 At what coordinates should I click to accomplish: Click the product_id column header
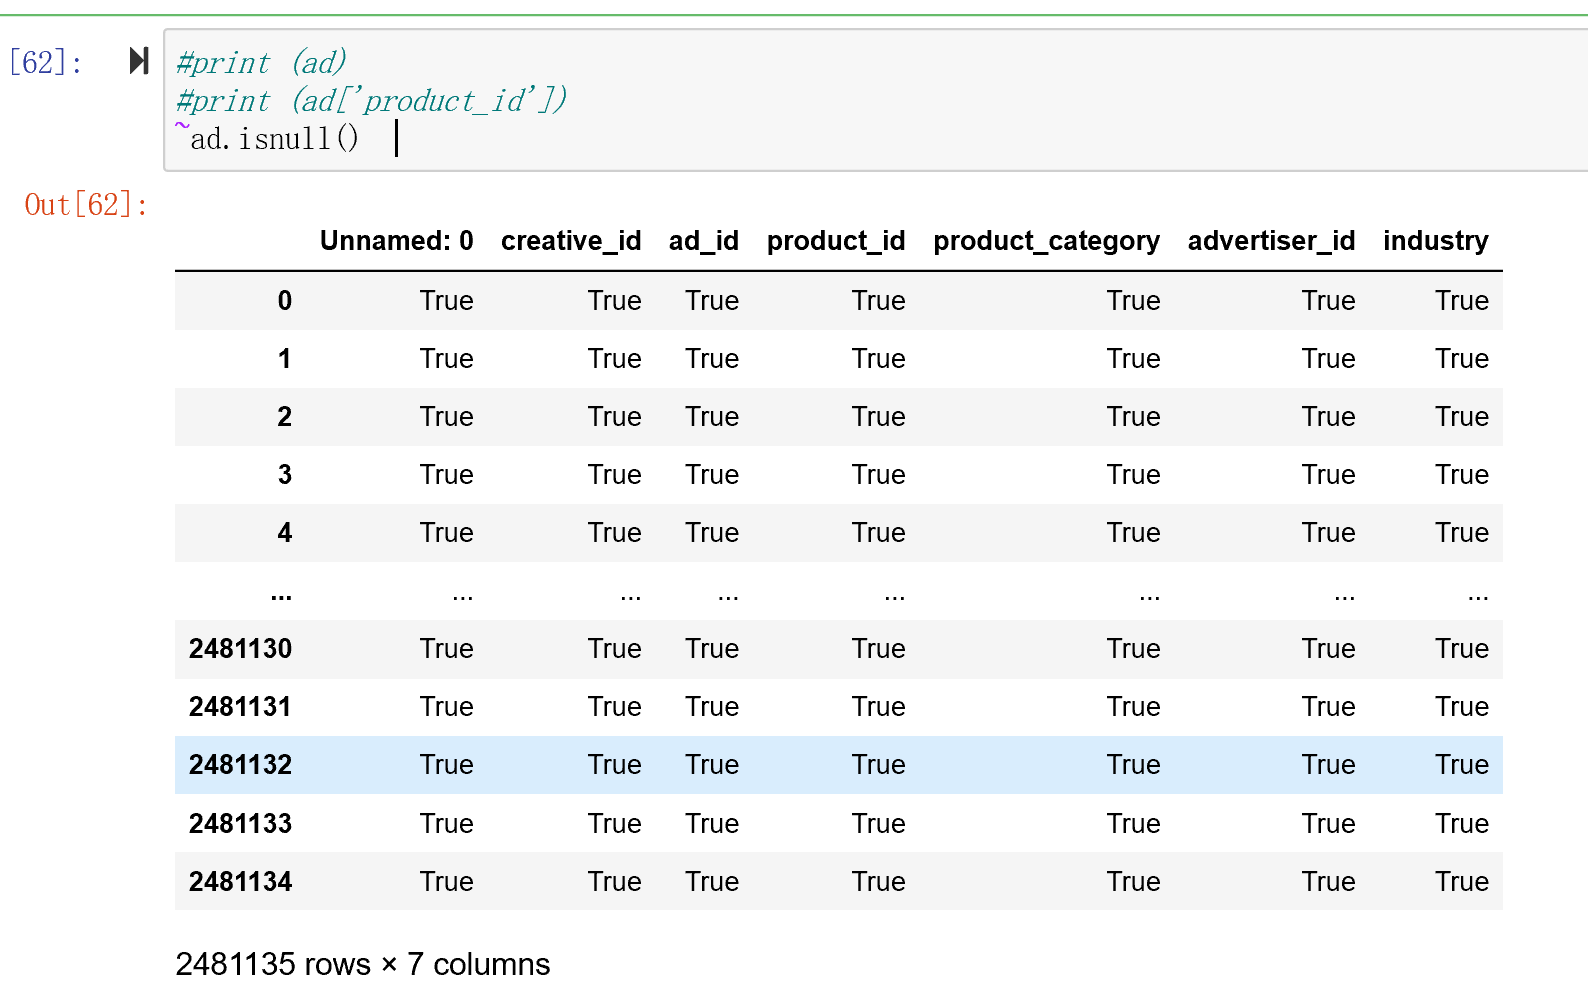click(x=836, y=241)
